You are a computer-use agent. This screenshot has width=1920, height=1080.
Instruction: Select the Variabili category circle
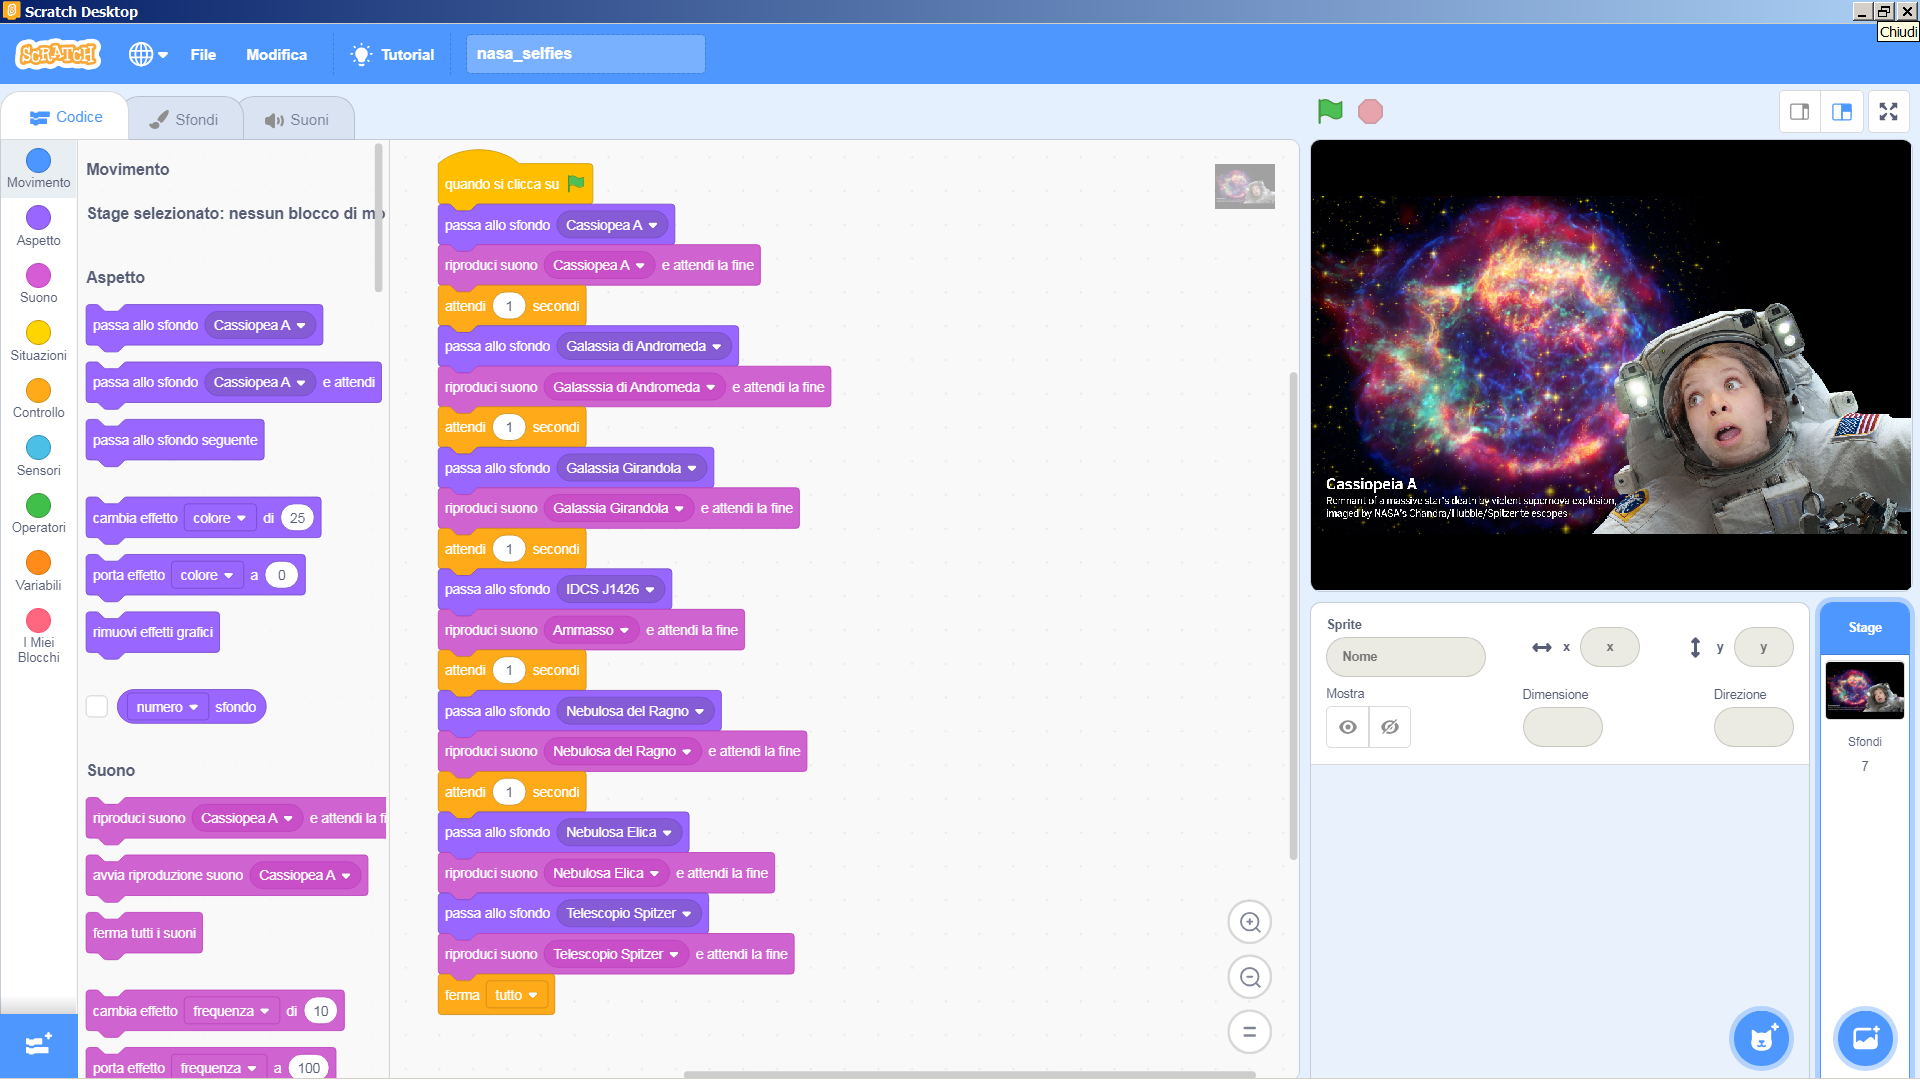coord(39,563)
